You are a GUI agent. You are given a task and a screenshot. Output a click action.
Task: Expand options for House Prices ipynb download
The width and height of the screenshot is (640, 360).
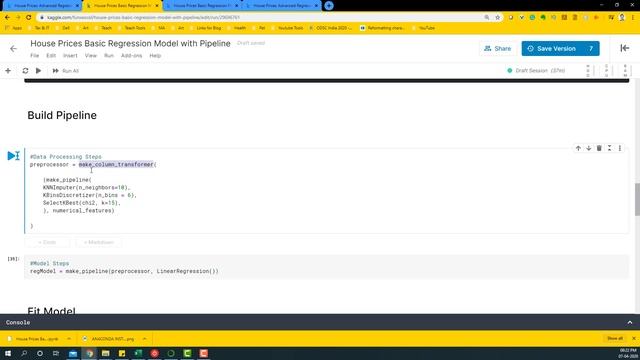69,339
